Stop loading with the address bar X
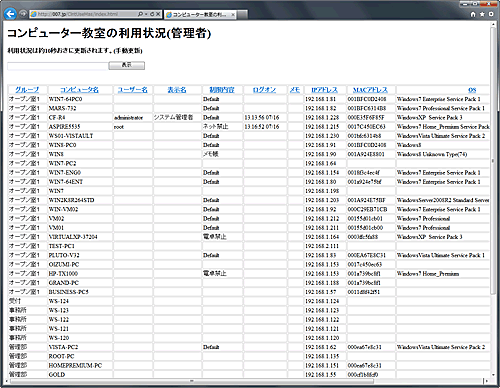500x388 pixels. click(x=158, y=14)
